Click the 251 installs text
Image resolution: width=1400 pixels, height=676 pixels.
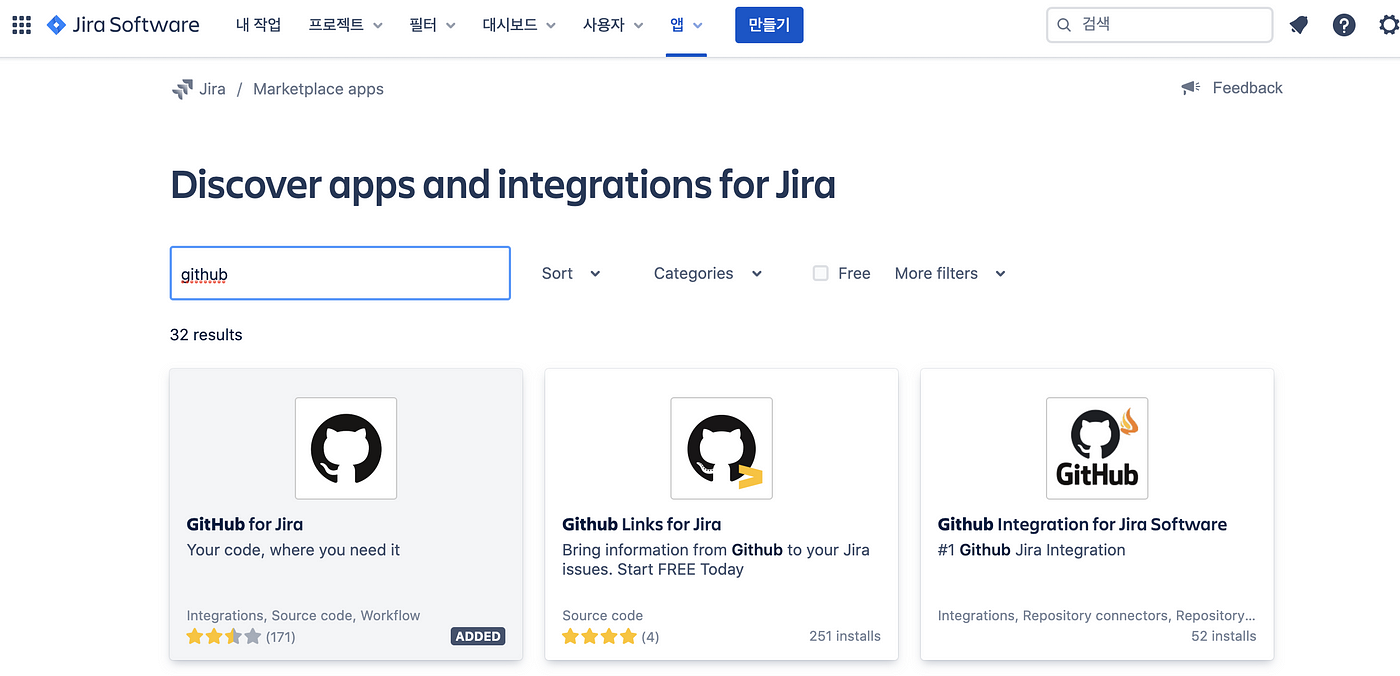pos(845,636)
